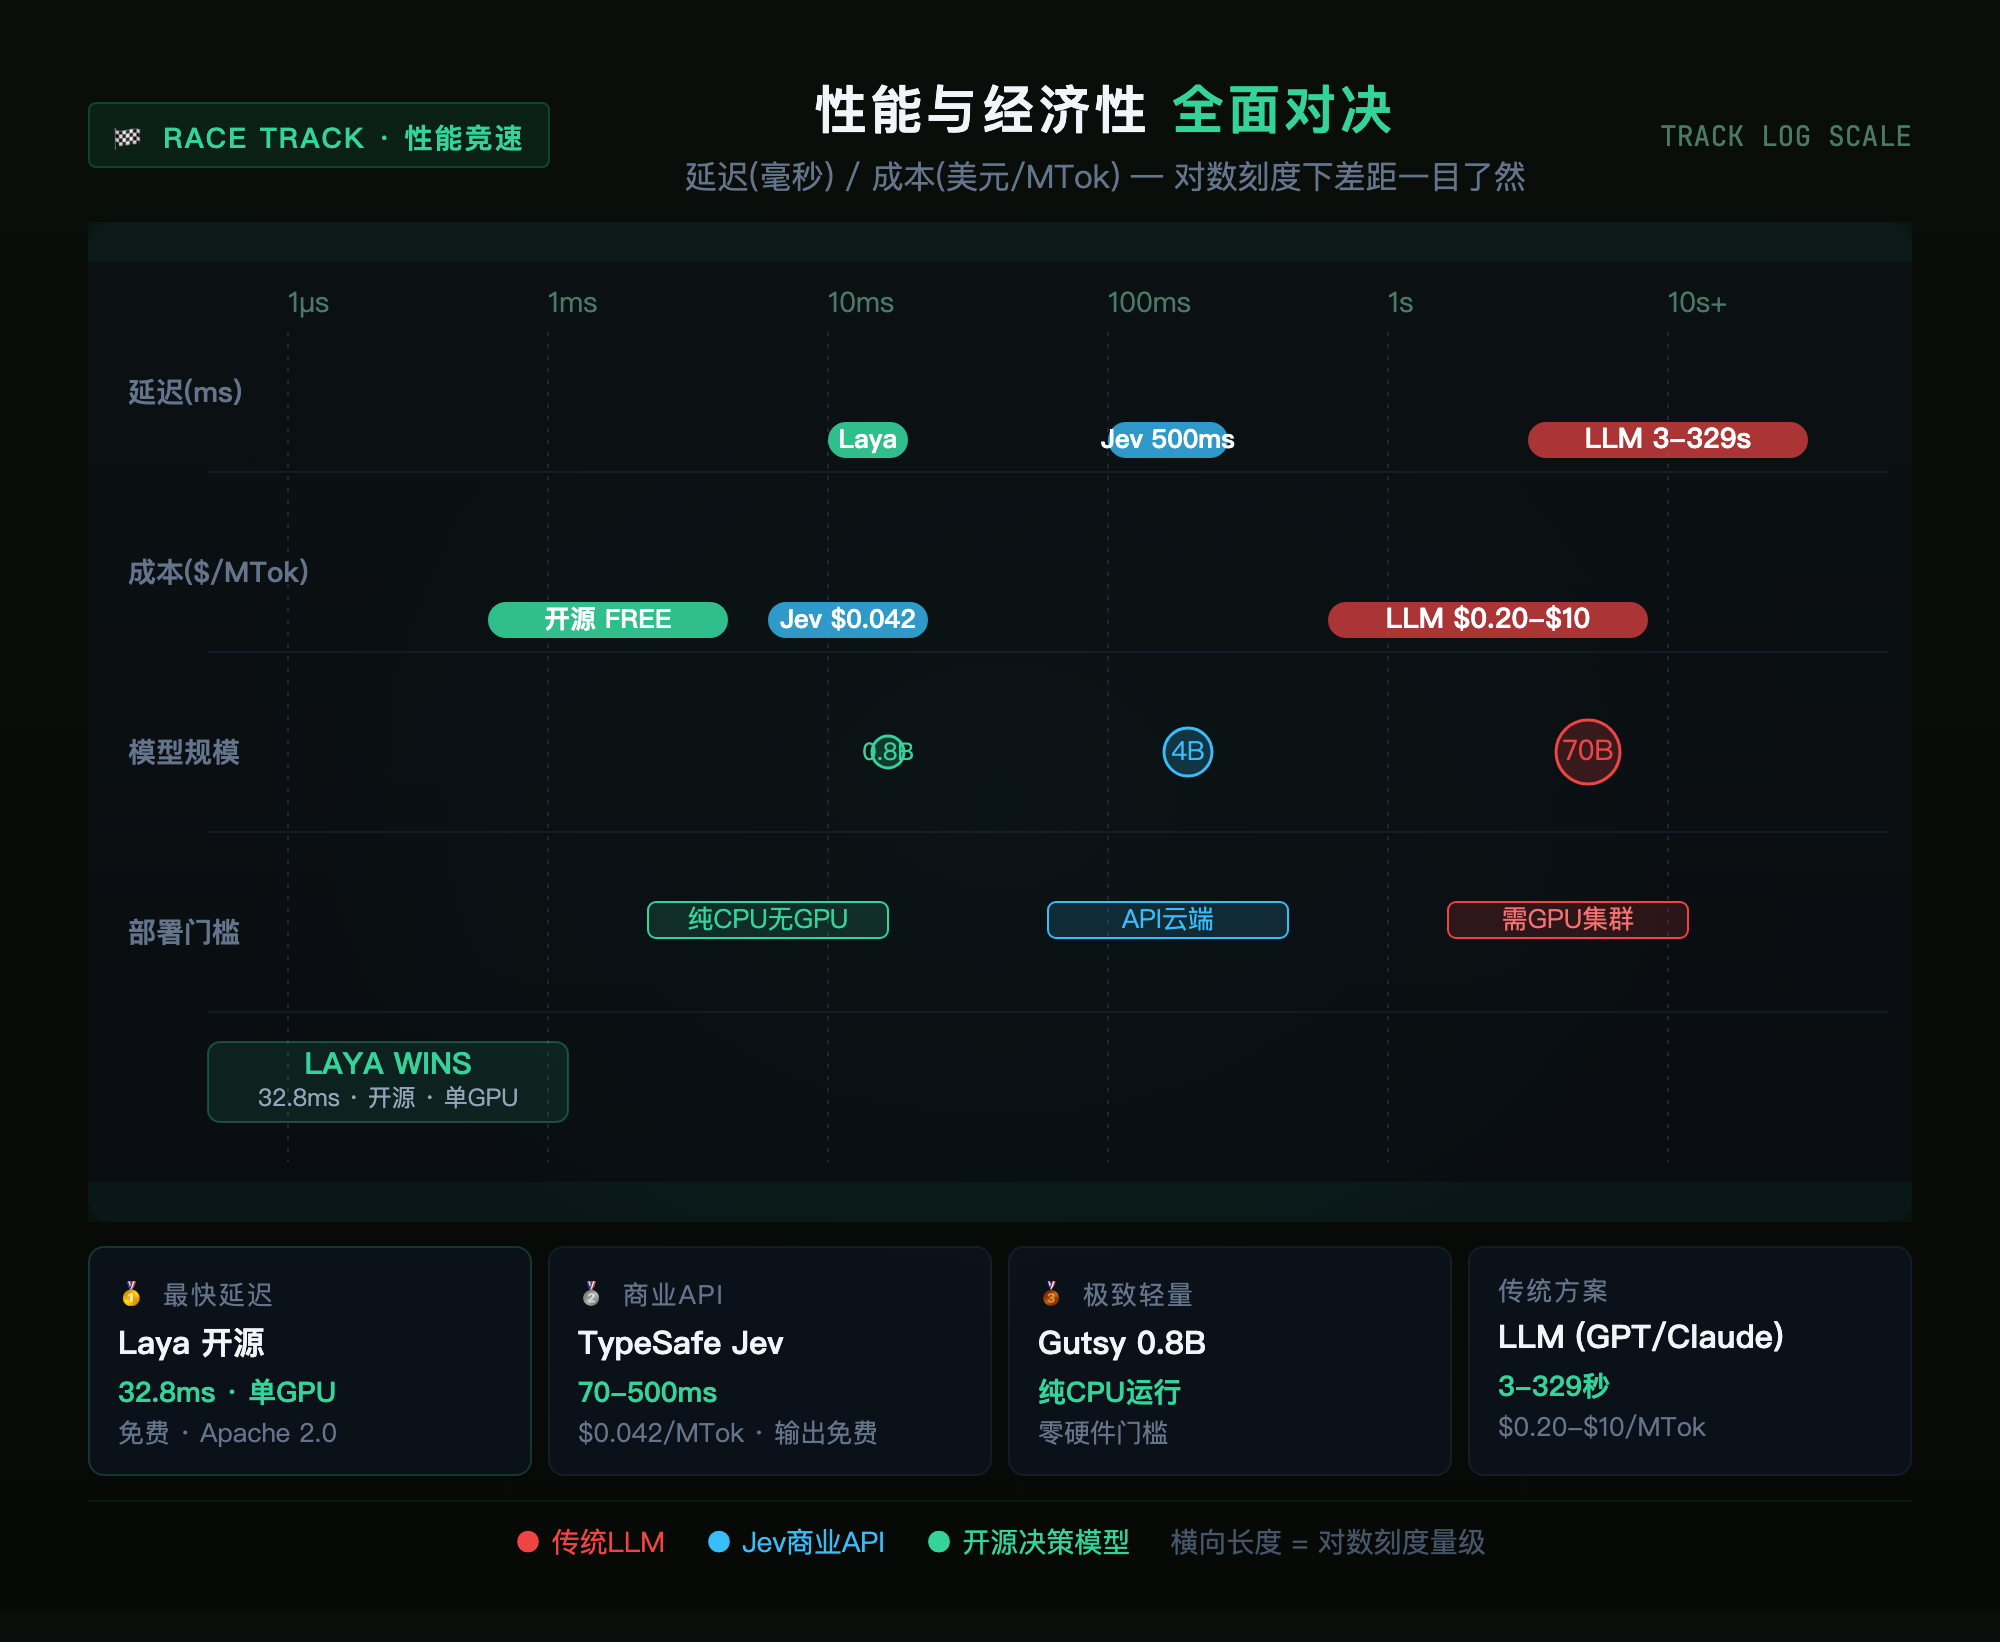Click the 横向长度 = 对数刻度量级 footnote
The width and height of the screenshot is (2000, 1642).
click(x=1328, y=1542)
